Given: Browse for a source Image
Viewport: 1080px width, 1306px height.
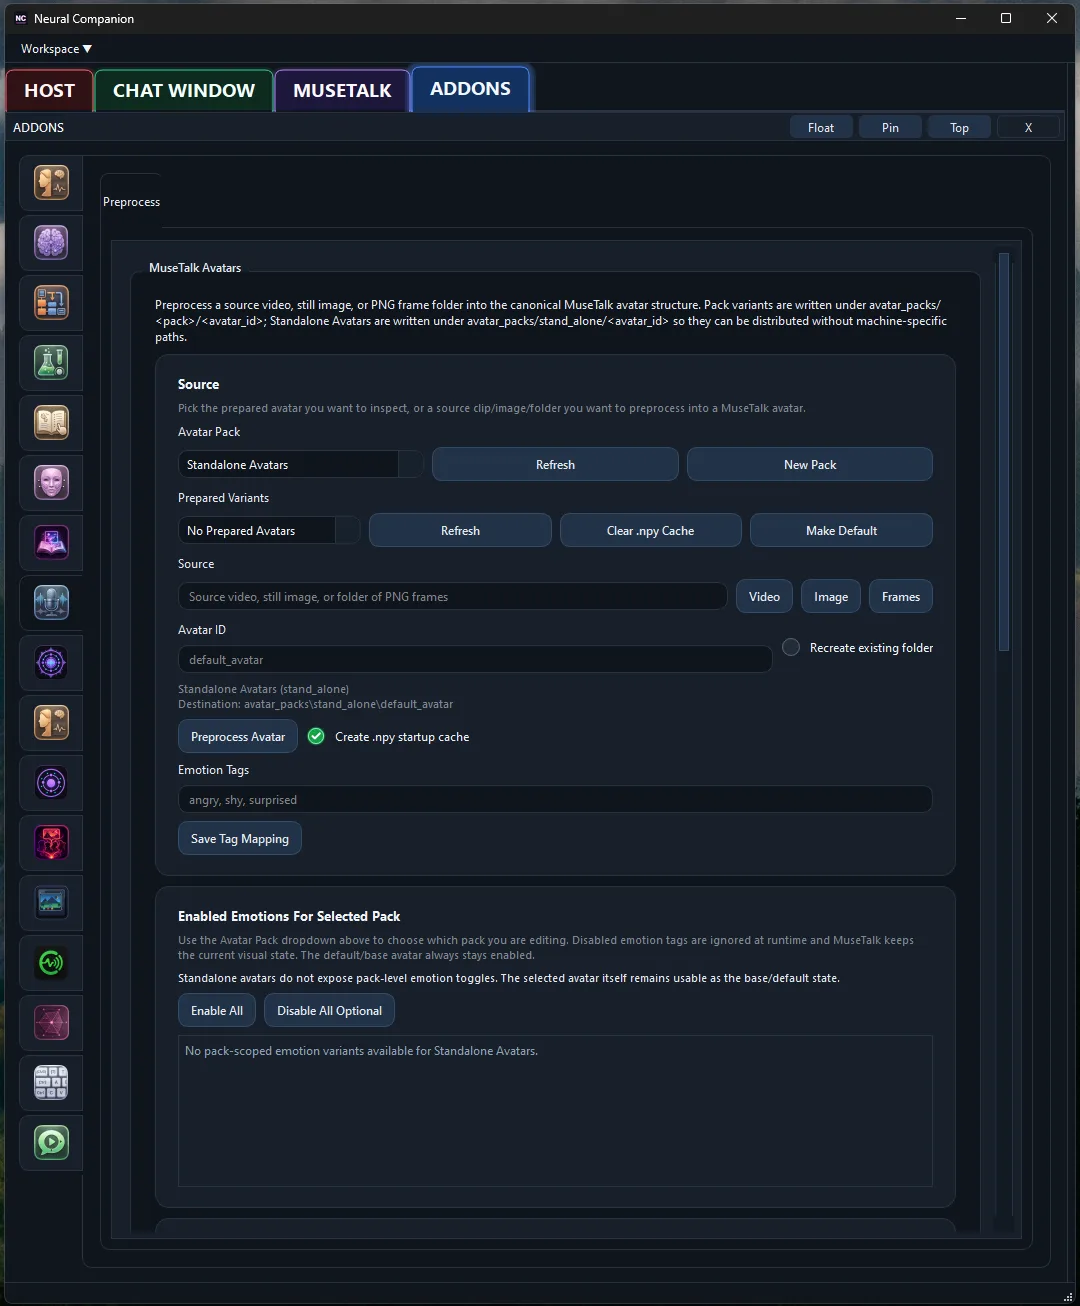Looking at the screenshot, I should pos(831,596).
